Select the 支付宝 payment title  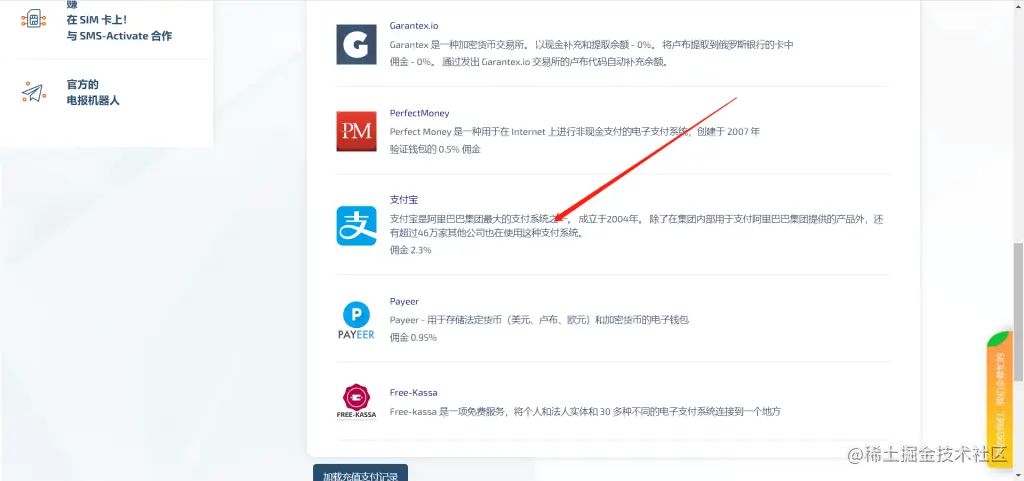click(403, 200)
